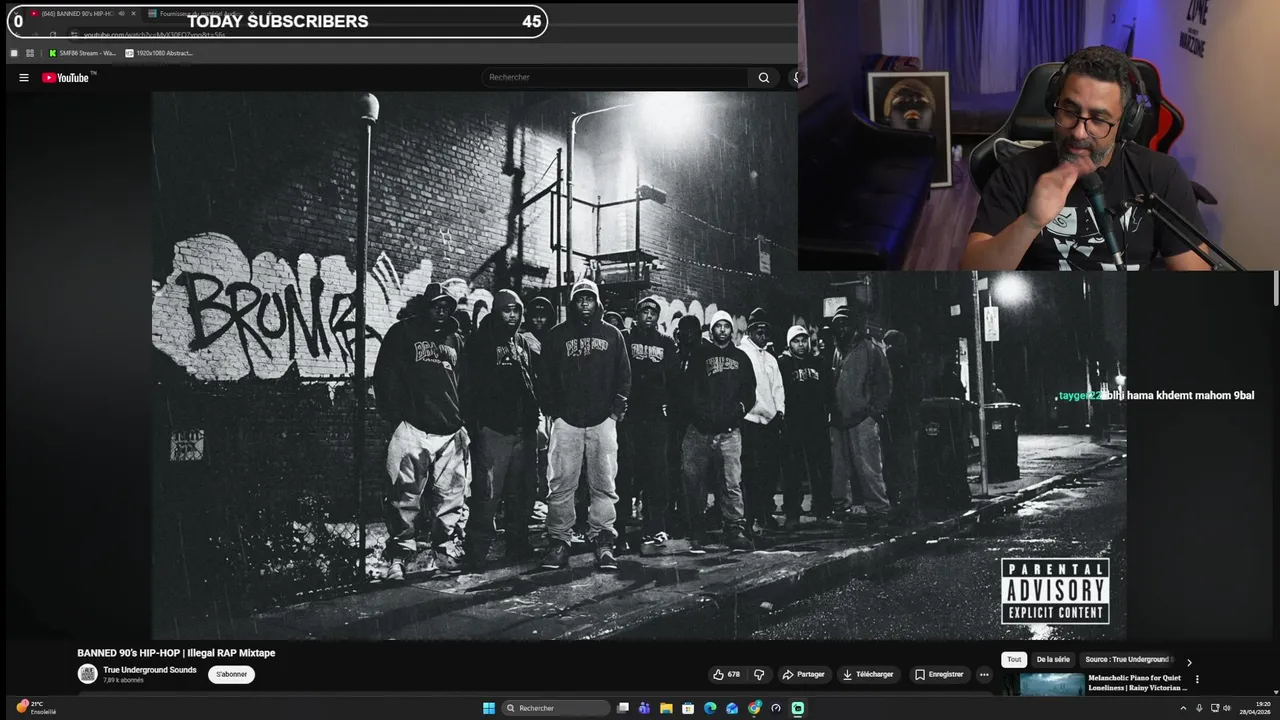Open the green streaming app taskbar icon

pyautogui.click(x=798, y=708)
